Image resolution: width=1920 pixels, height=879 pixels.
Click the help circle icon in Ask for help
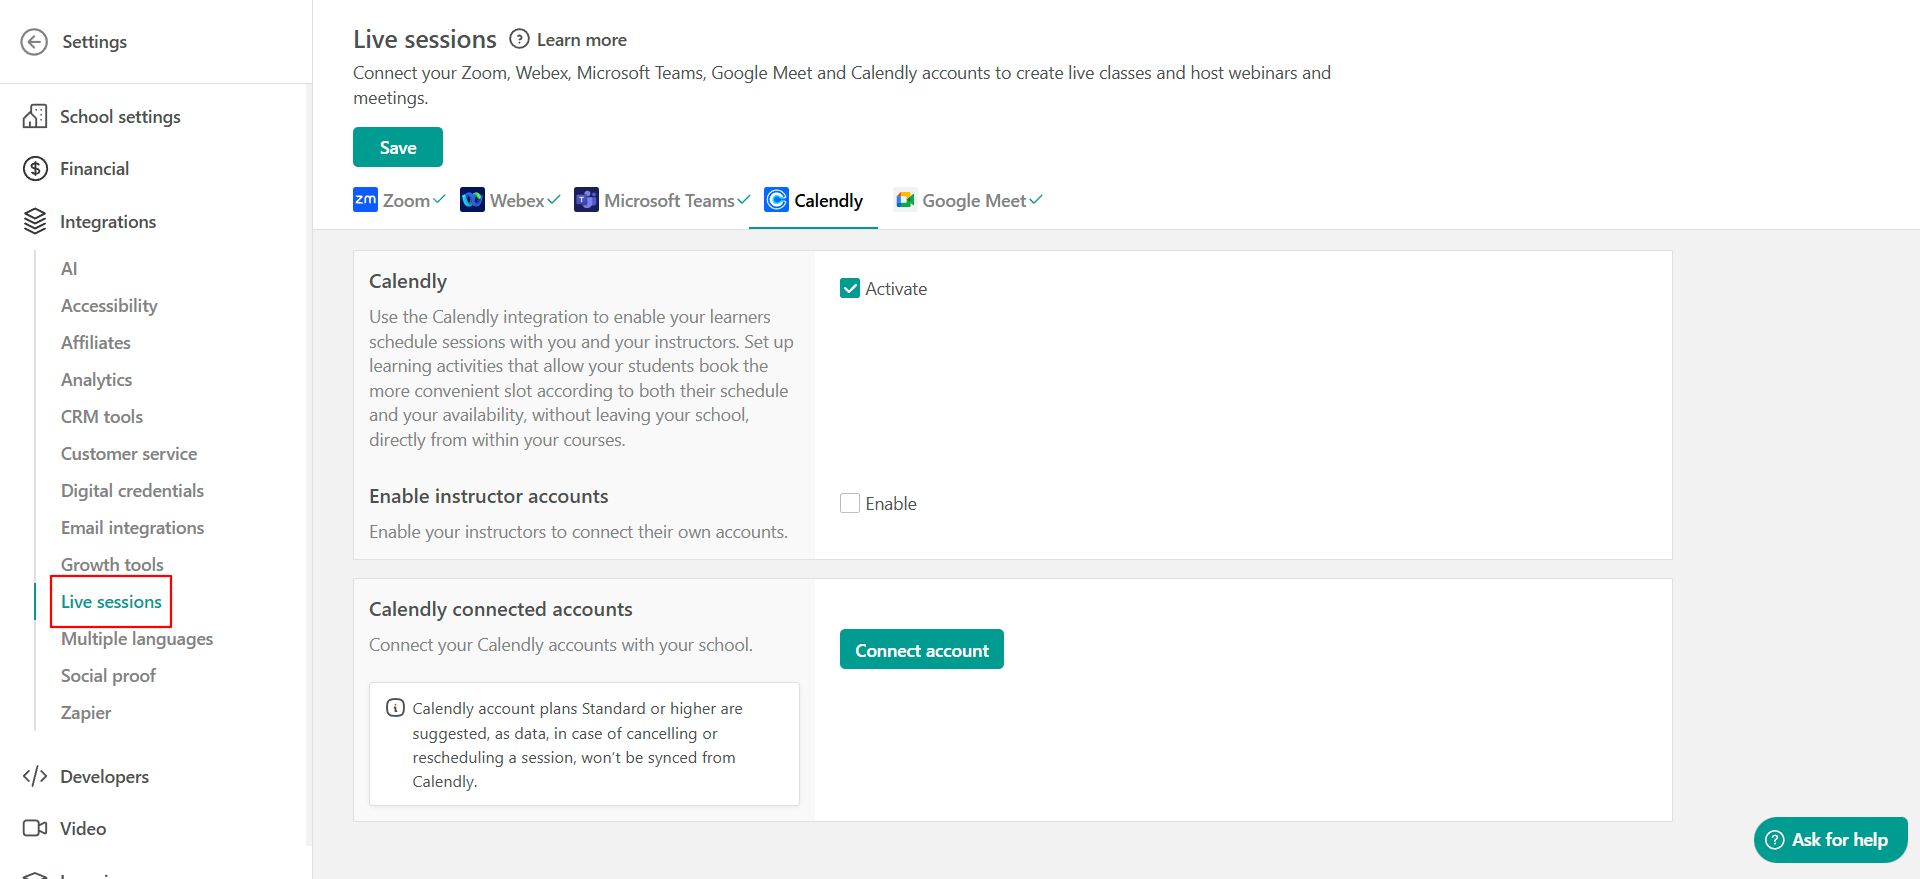click(x=1775, y=840)
